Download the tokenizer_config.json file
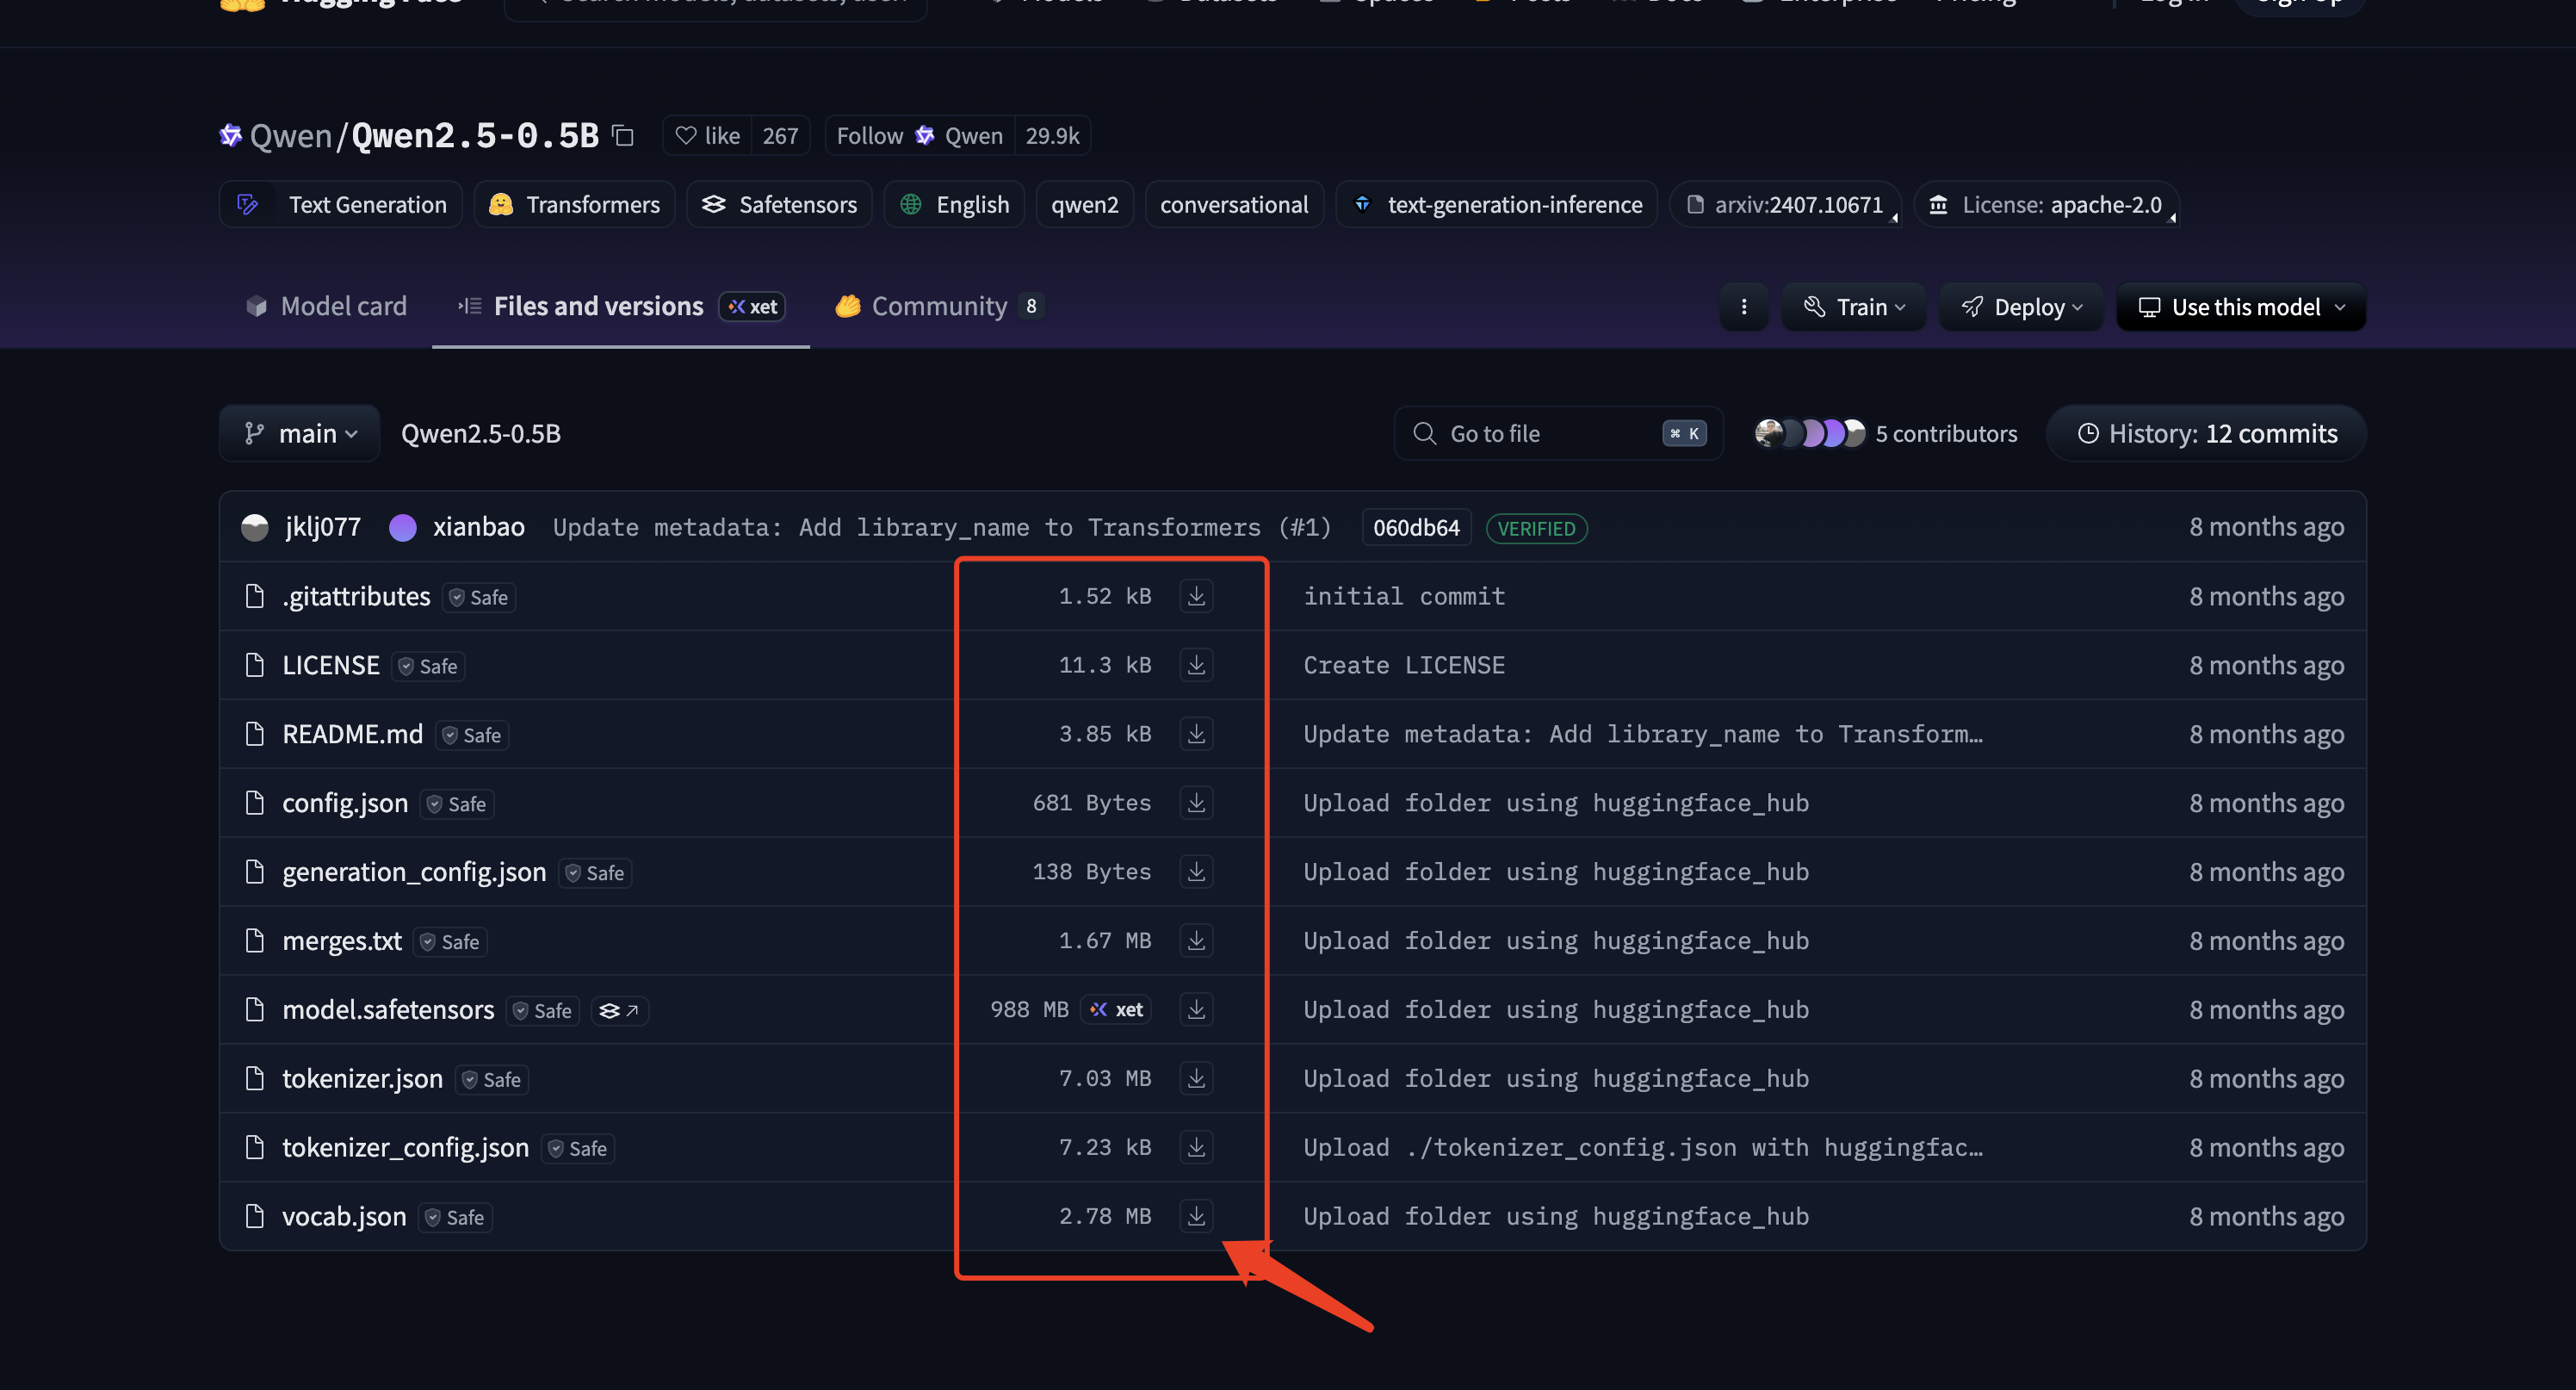Image resolution: width=2576 pixels, height=1390 pixels. click(1196, 1148)
